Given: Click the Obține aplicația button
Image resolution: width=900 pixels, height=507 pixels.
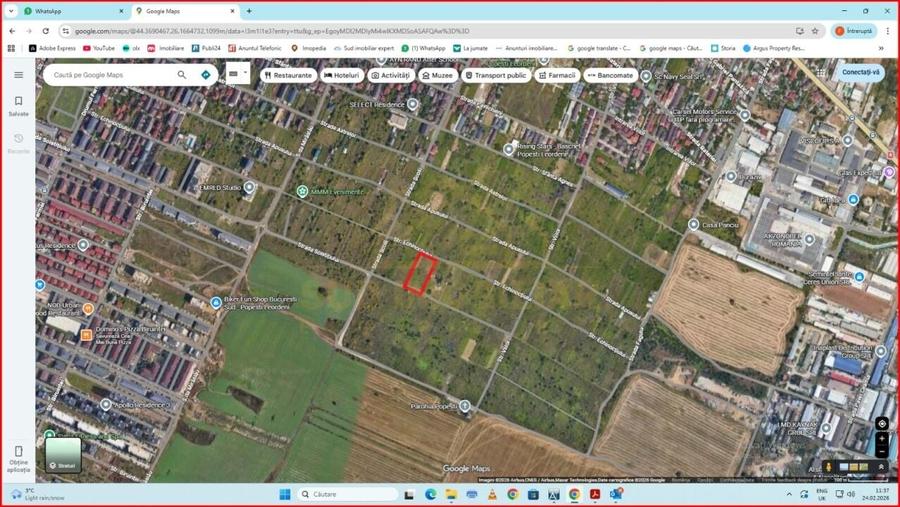Looking at the screenshot, I should [x=18, y=460].
